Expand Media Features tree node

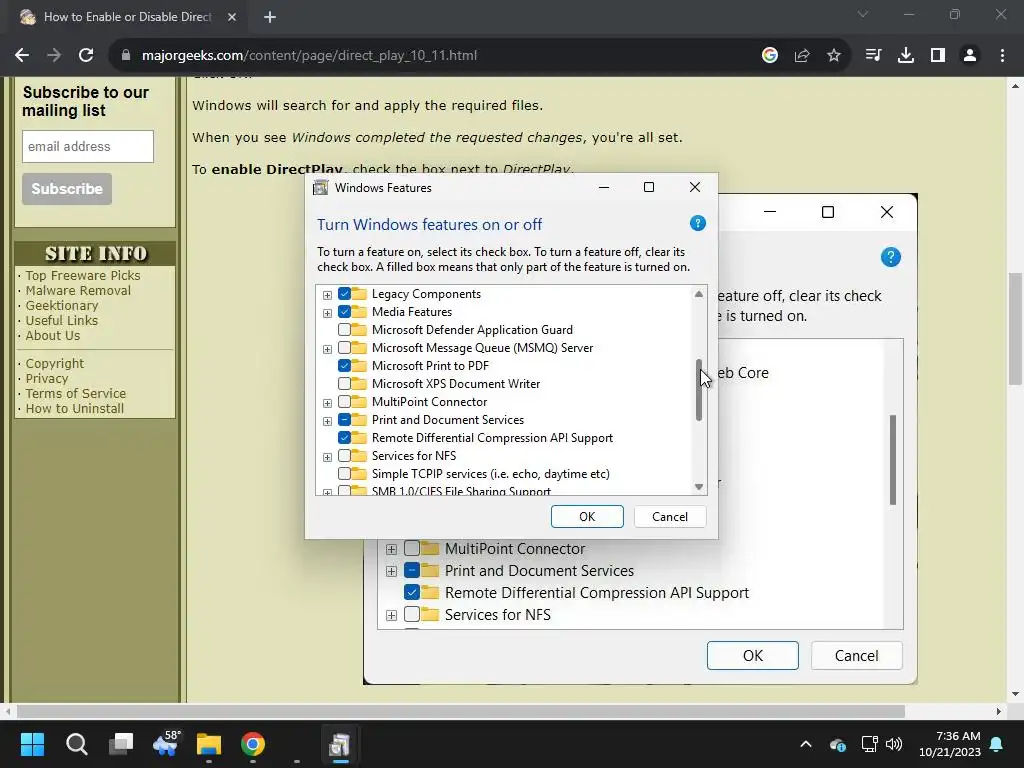coord(327,313)
